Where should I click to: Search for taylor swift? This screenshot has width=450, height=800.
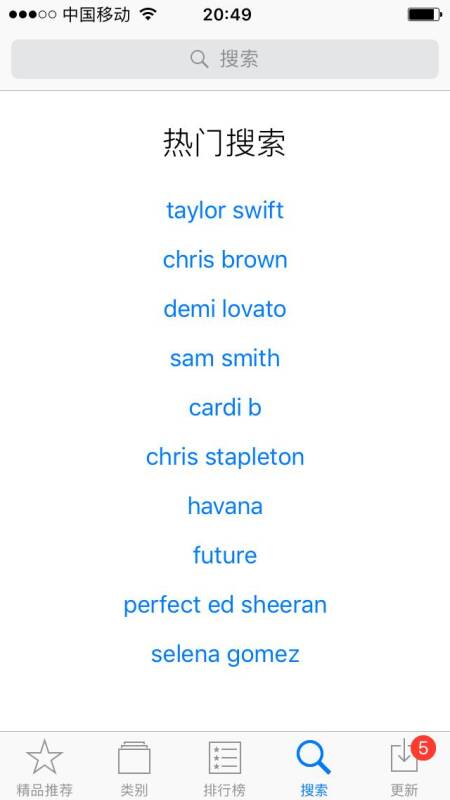point(224,210)
